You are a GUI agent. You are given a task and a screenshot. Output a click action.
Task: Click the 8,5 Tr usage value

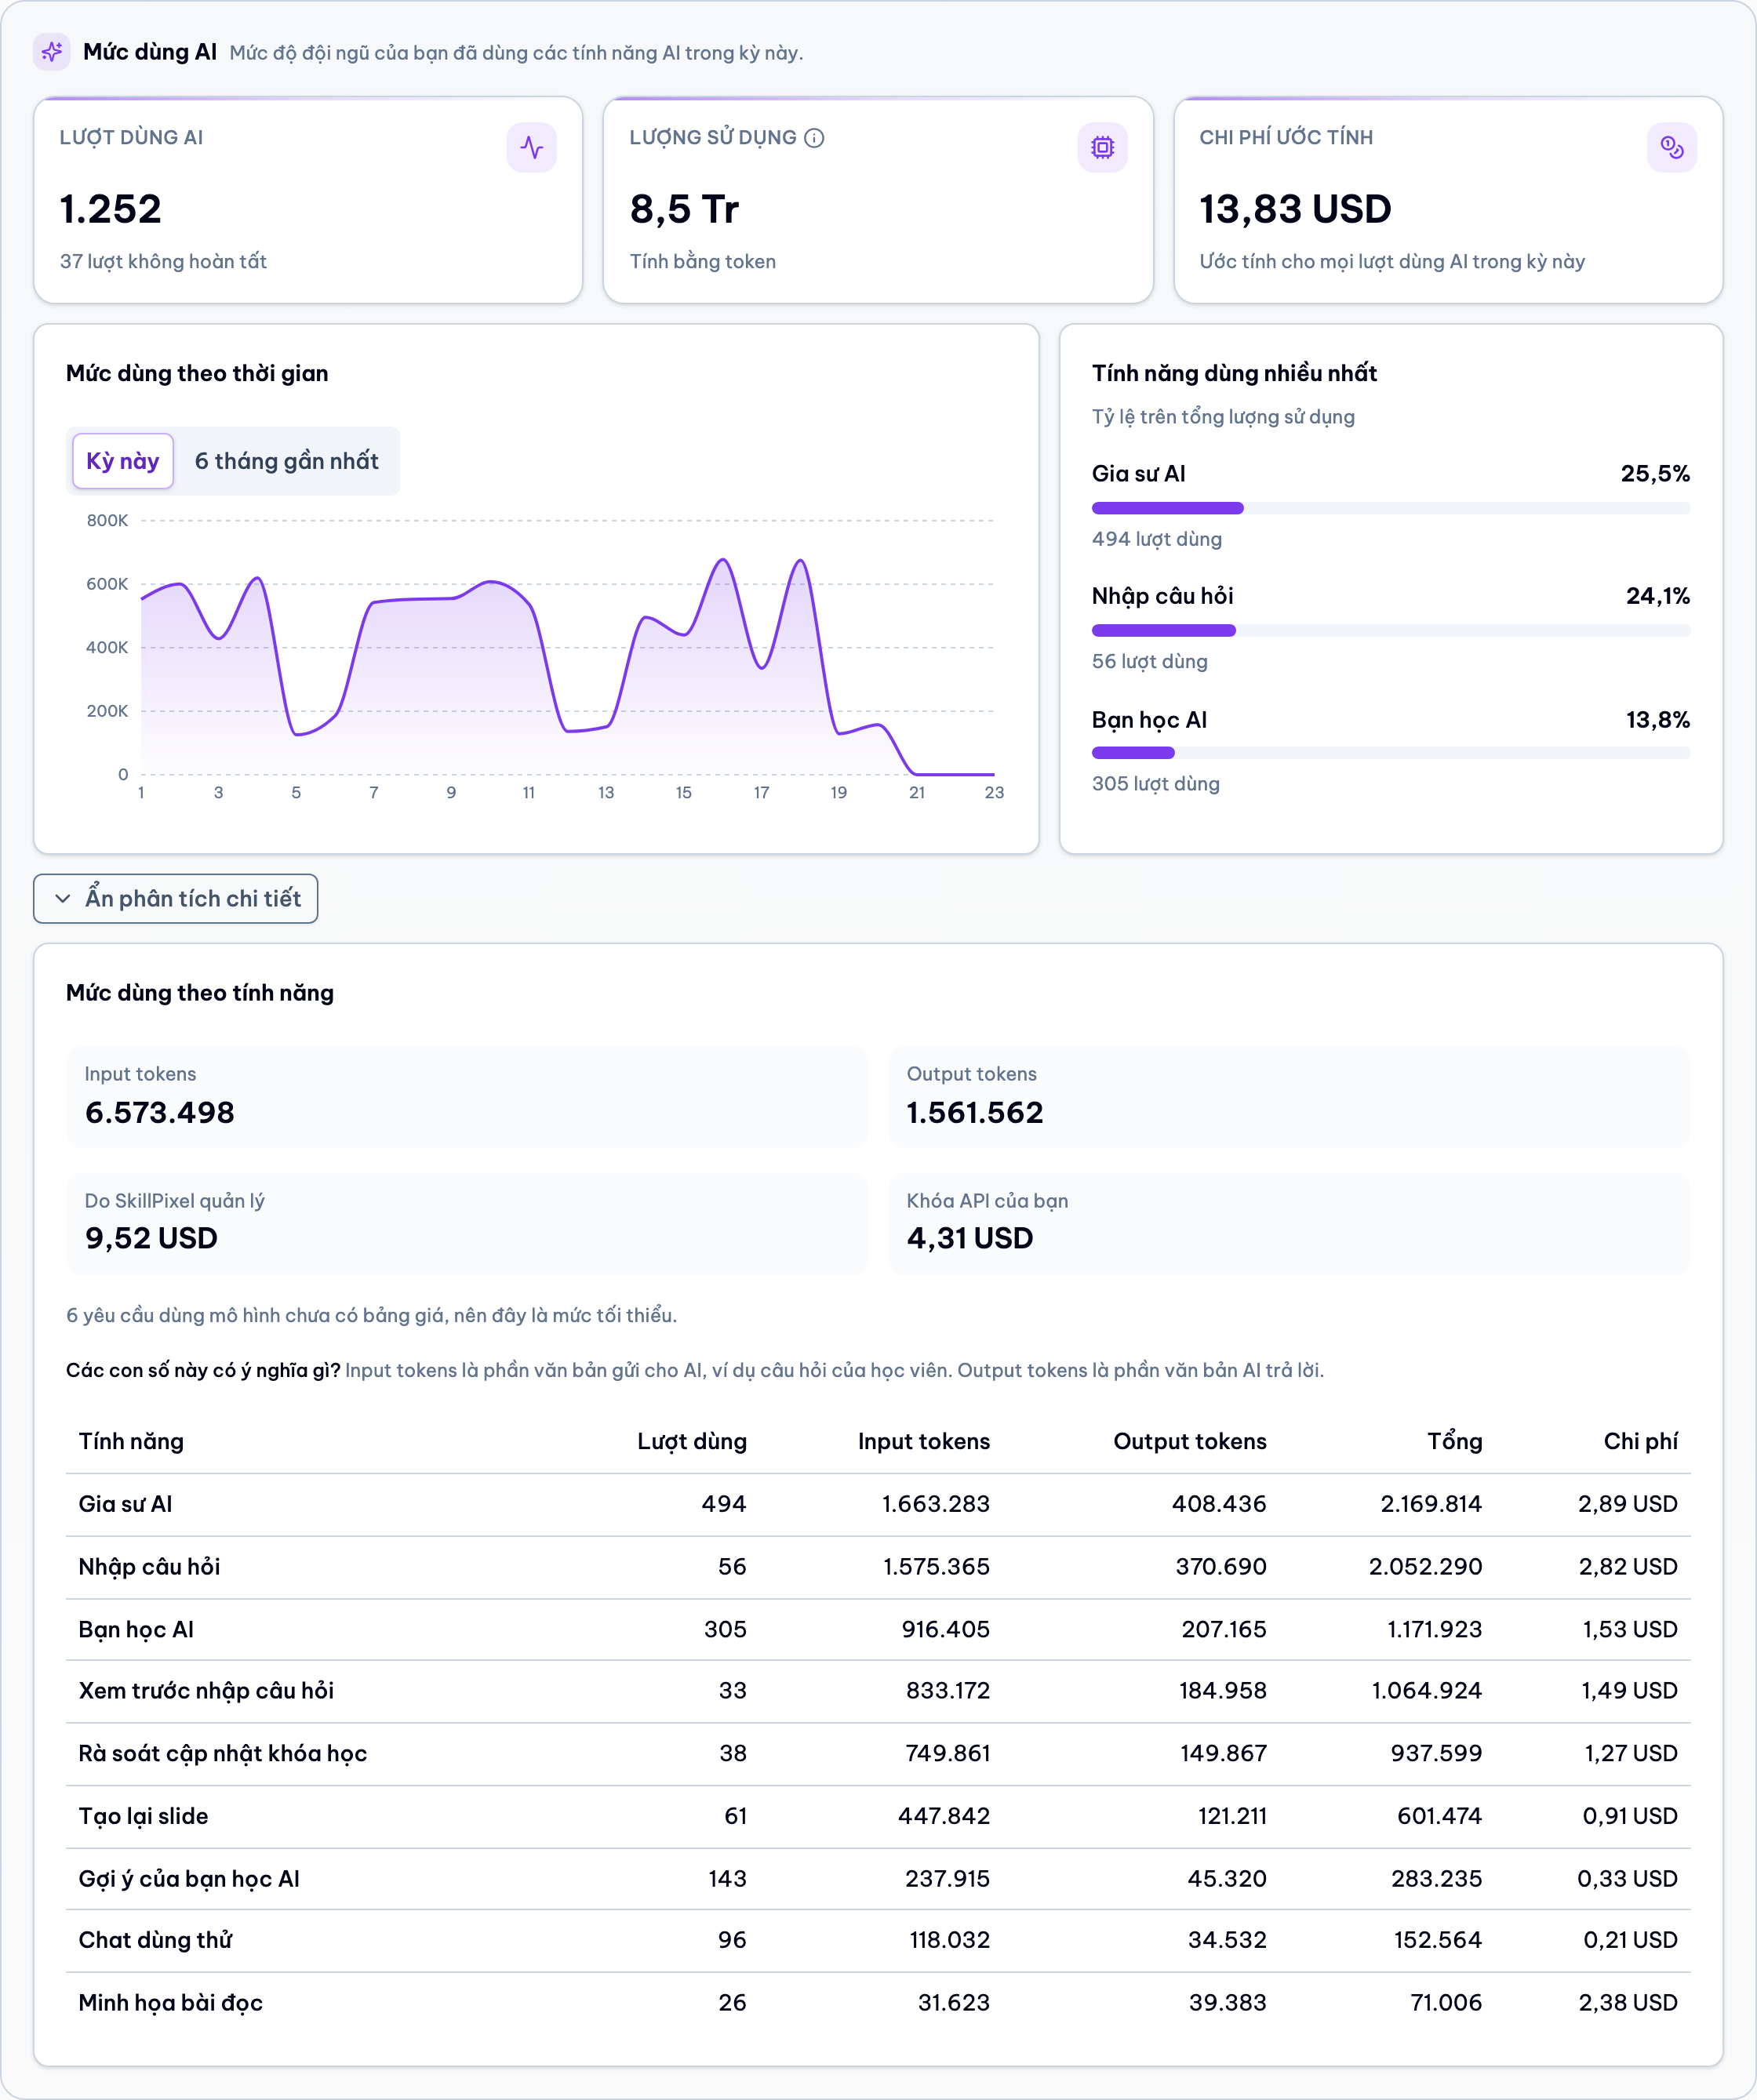click(684, 209)
